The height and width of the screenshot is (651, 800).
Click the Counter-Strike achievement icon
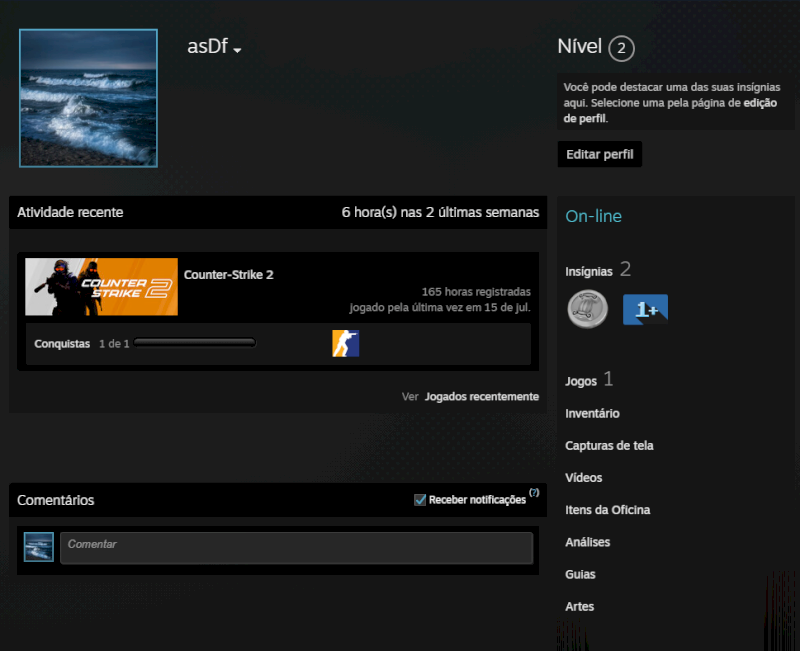(345, 343)
